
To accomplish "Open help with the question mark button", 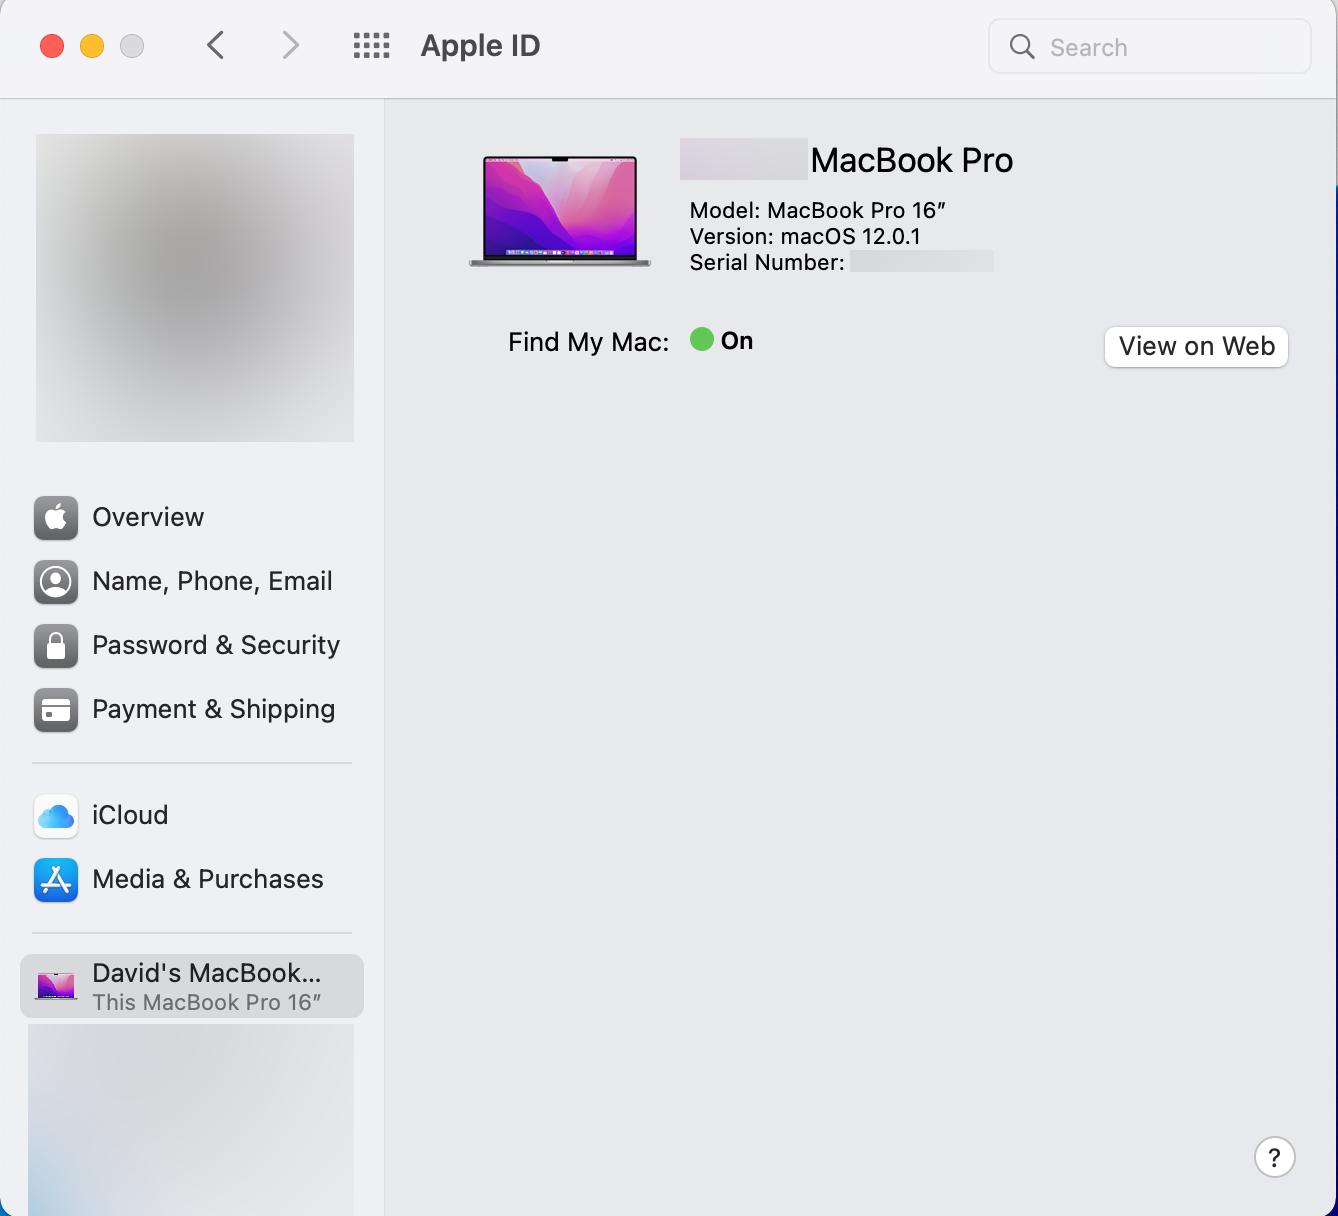I will coord(1275,1157).
